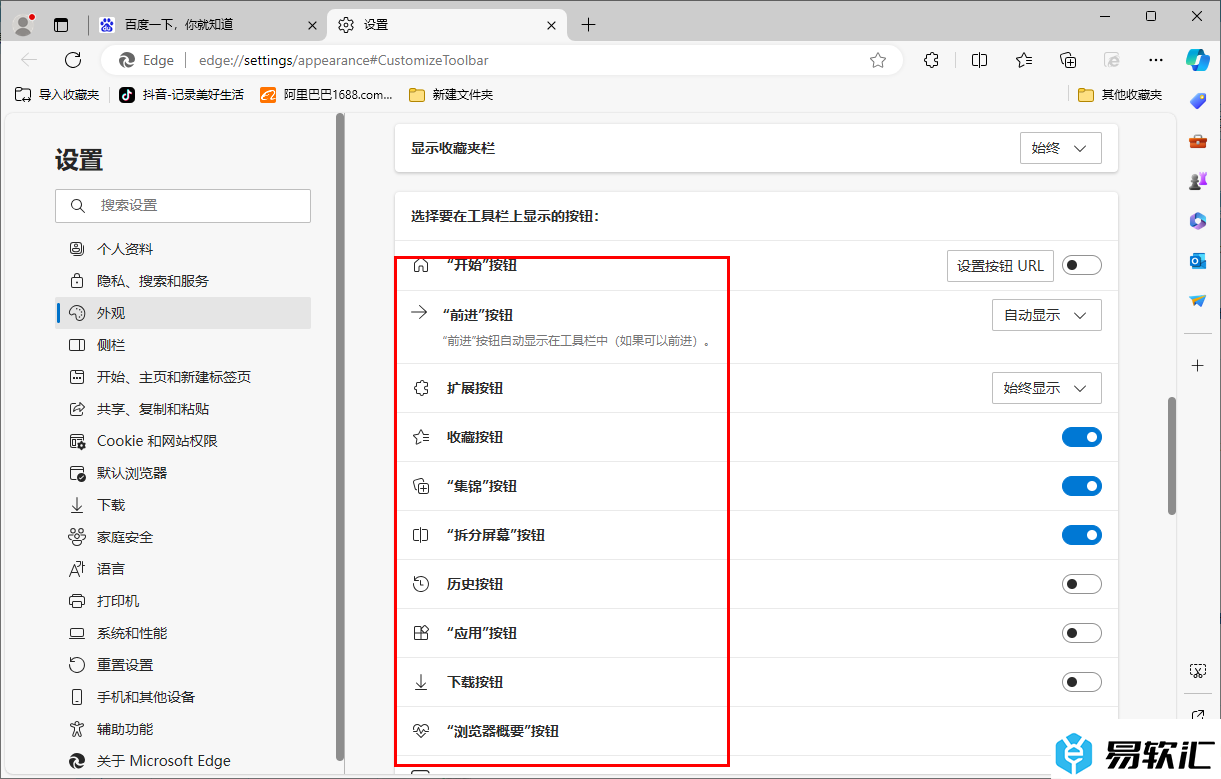Click the settings navigation pane scrollbar
This screenshot has height=779, width=1221.
(340, 436)
